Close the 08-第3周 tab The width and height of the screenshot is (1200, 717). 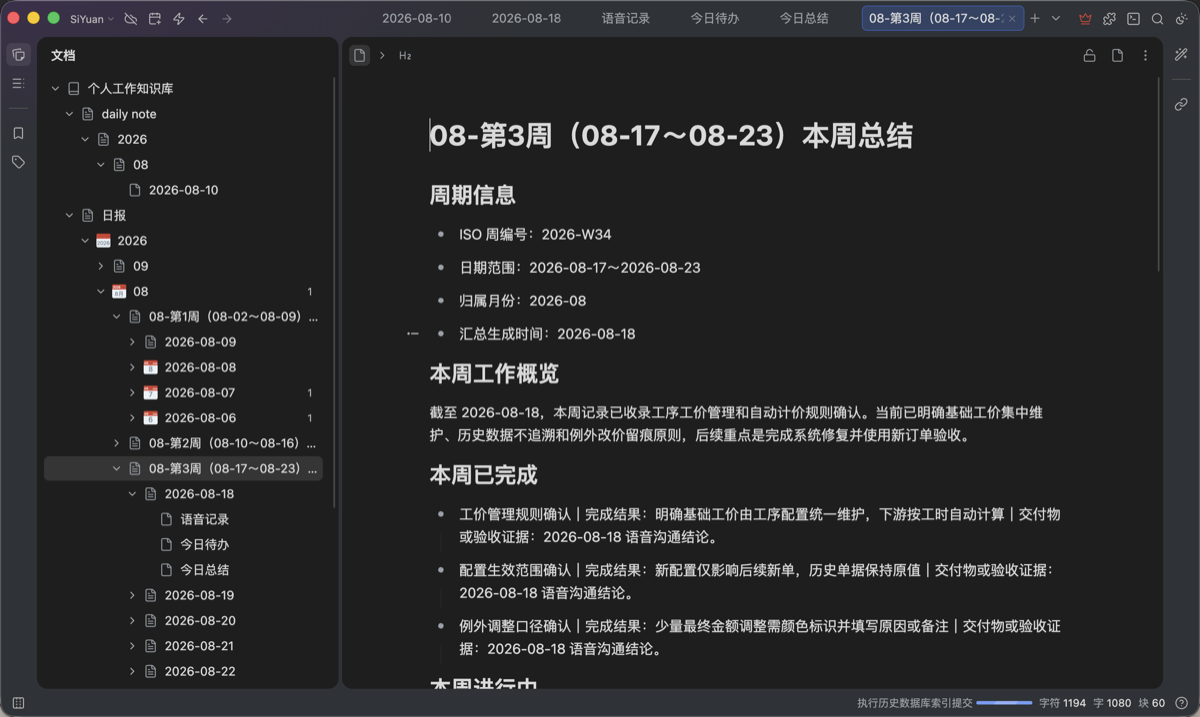pyautogui.click(x=1012, y=19)
